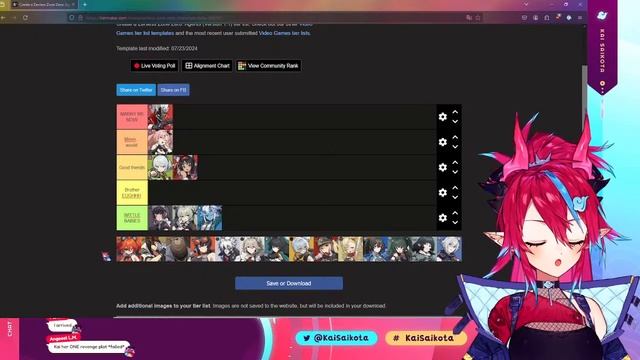
Task: Select the character placed in the red tier
Action: [x=160, y=117]
